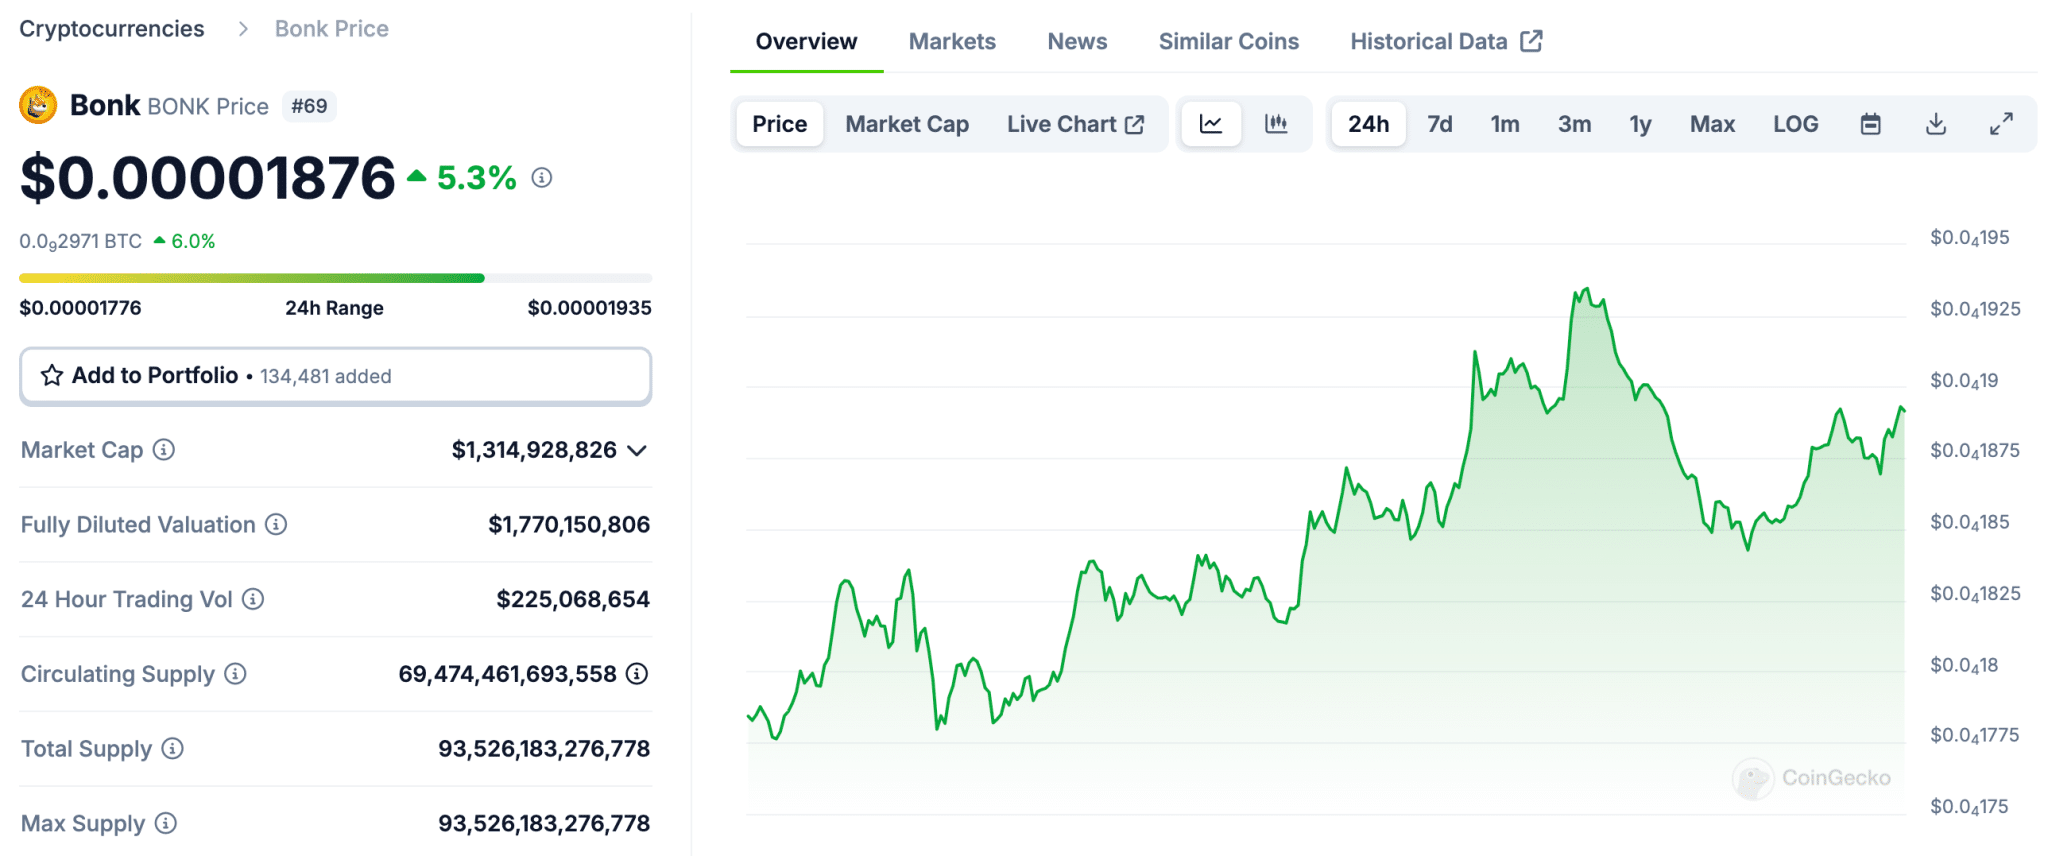
Task: Click the $0.00001935 24h high value
Action: pyautogui.click(x=590, y=308)
